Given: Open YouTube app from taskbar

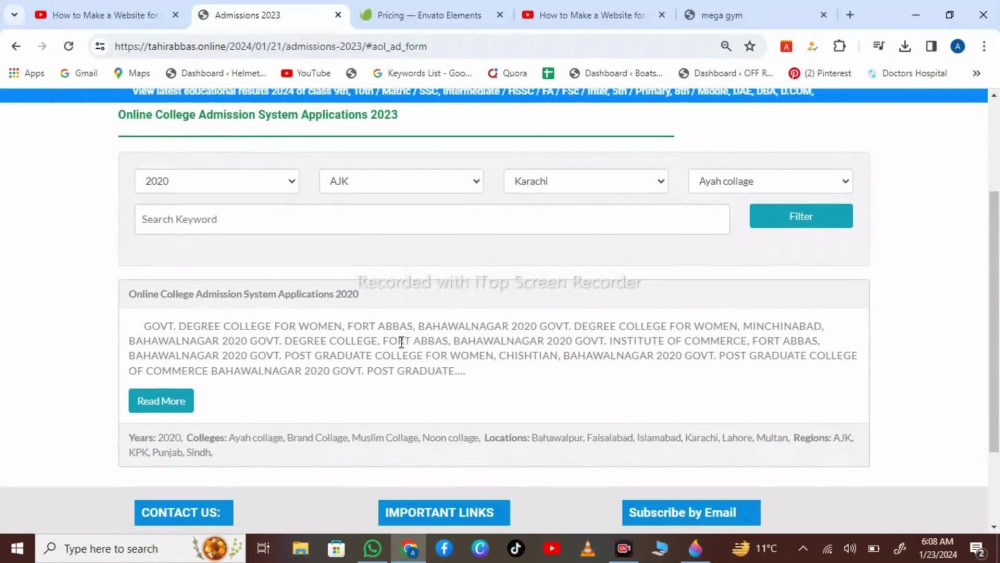Looking at the screenshot, I should click(552, 548).
